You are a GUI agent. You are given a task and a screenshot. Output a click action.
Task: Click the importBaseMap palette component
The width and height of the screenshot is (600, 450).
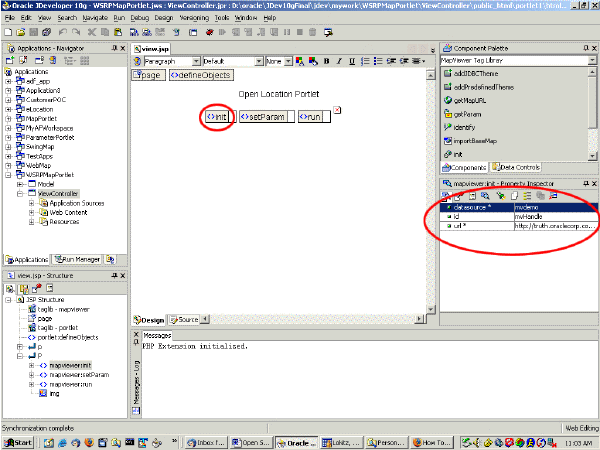(x=475, y=141)
